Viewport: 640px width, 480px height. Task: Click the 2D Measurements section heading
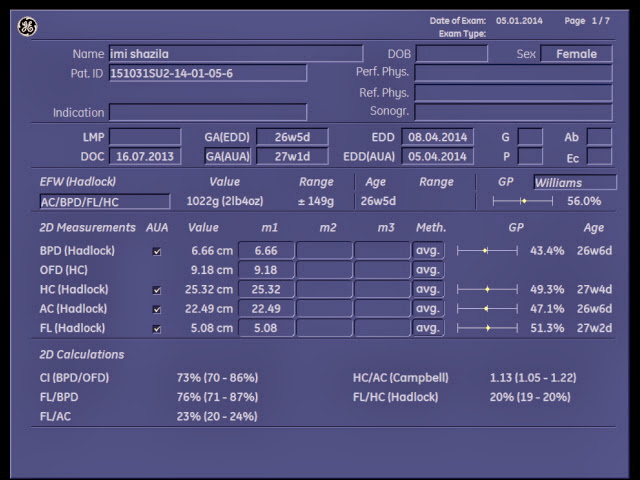click(x=87, y=227)
